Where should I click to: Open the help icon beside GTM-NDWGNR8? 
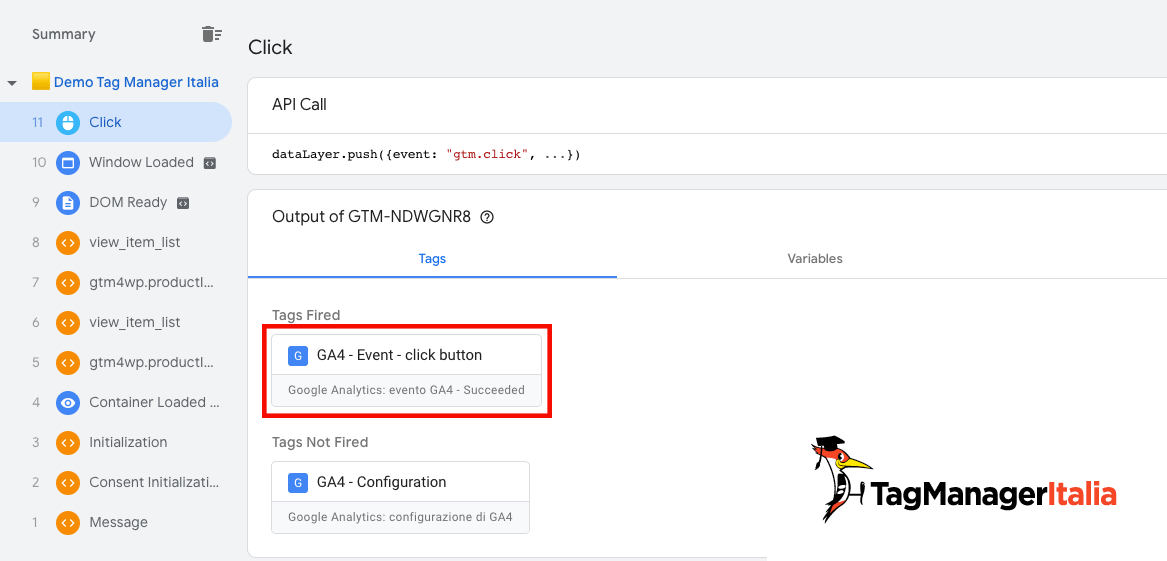(x=487, y=217)
